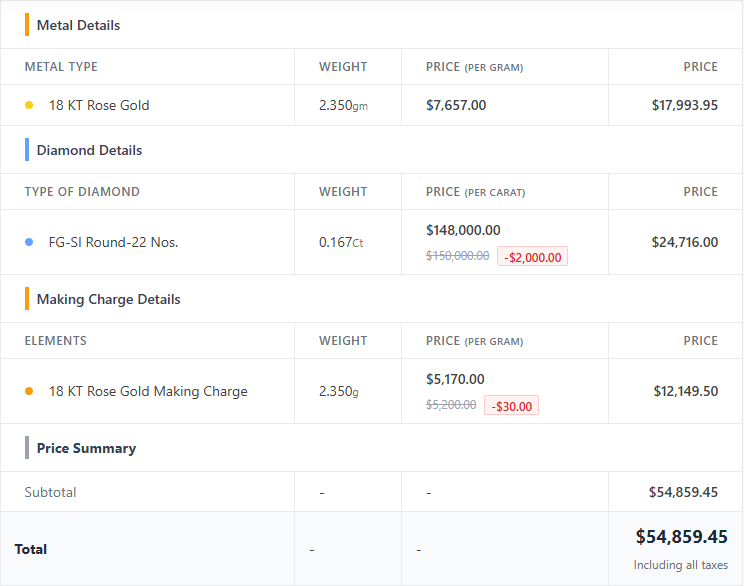The width and height of the screenshot is (744, 586).
Task: Click the blue dot beside FG-SI Round-22 Nos.
Action: click(29, 242)
